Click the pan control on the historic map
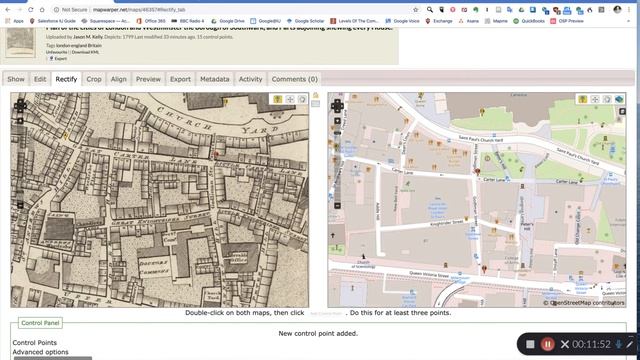Image resolution: width=640 pixels, height=360 pixels. point(20,106)
